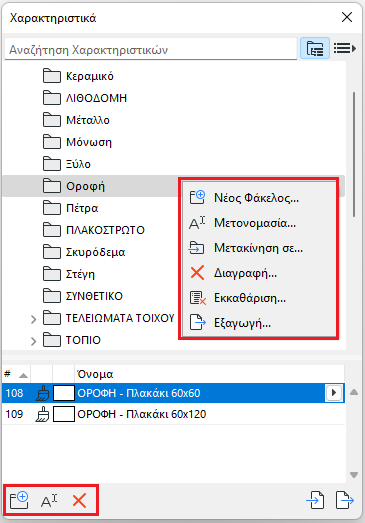Toggle the folder tree view button
Viewport: 365px width, 523px height.
coord(315,49)
